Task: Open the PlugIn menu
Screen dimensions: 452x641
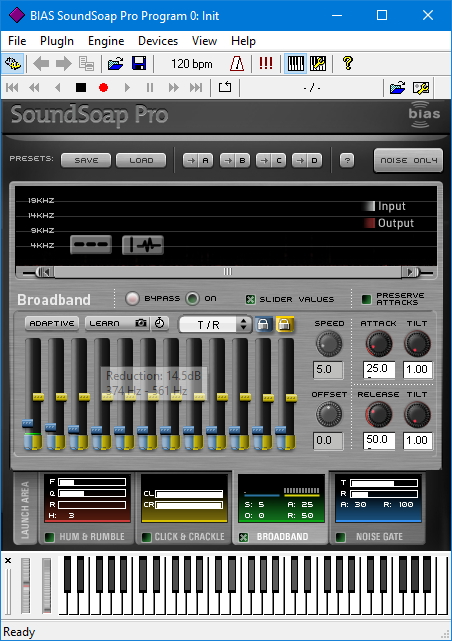Action: [57, 41]
